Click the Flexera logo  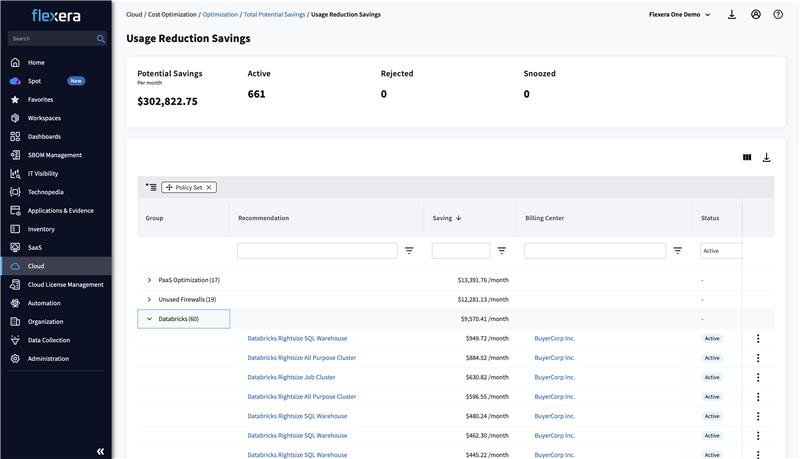pos(56,16)
